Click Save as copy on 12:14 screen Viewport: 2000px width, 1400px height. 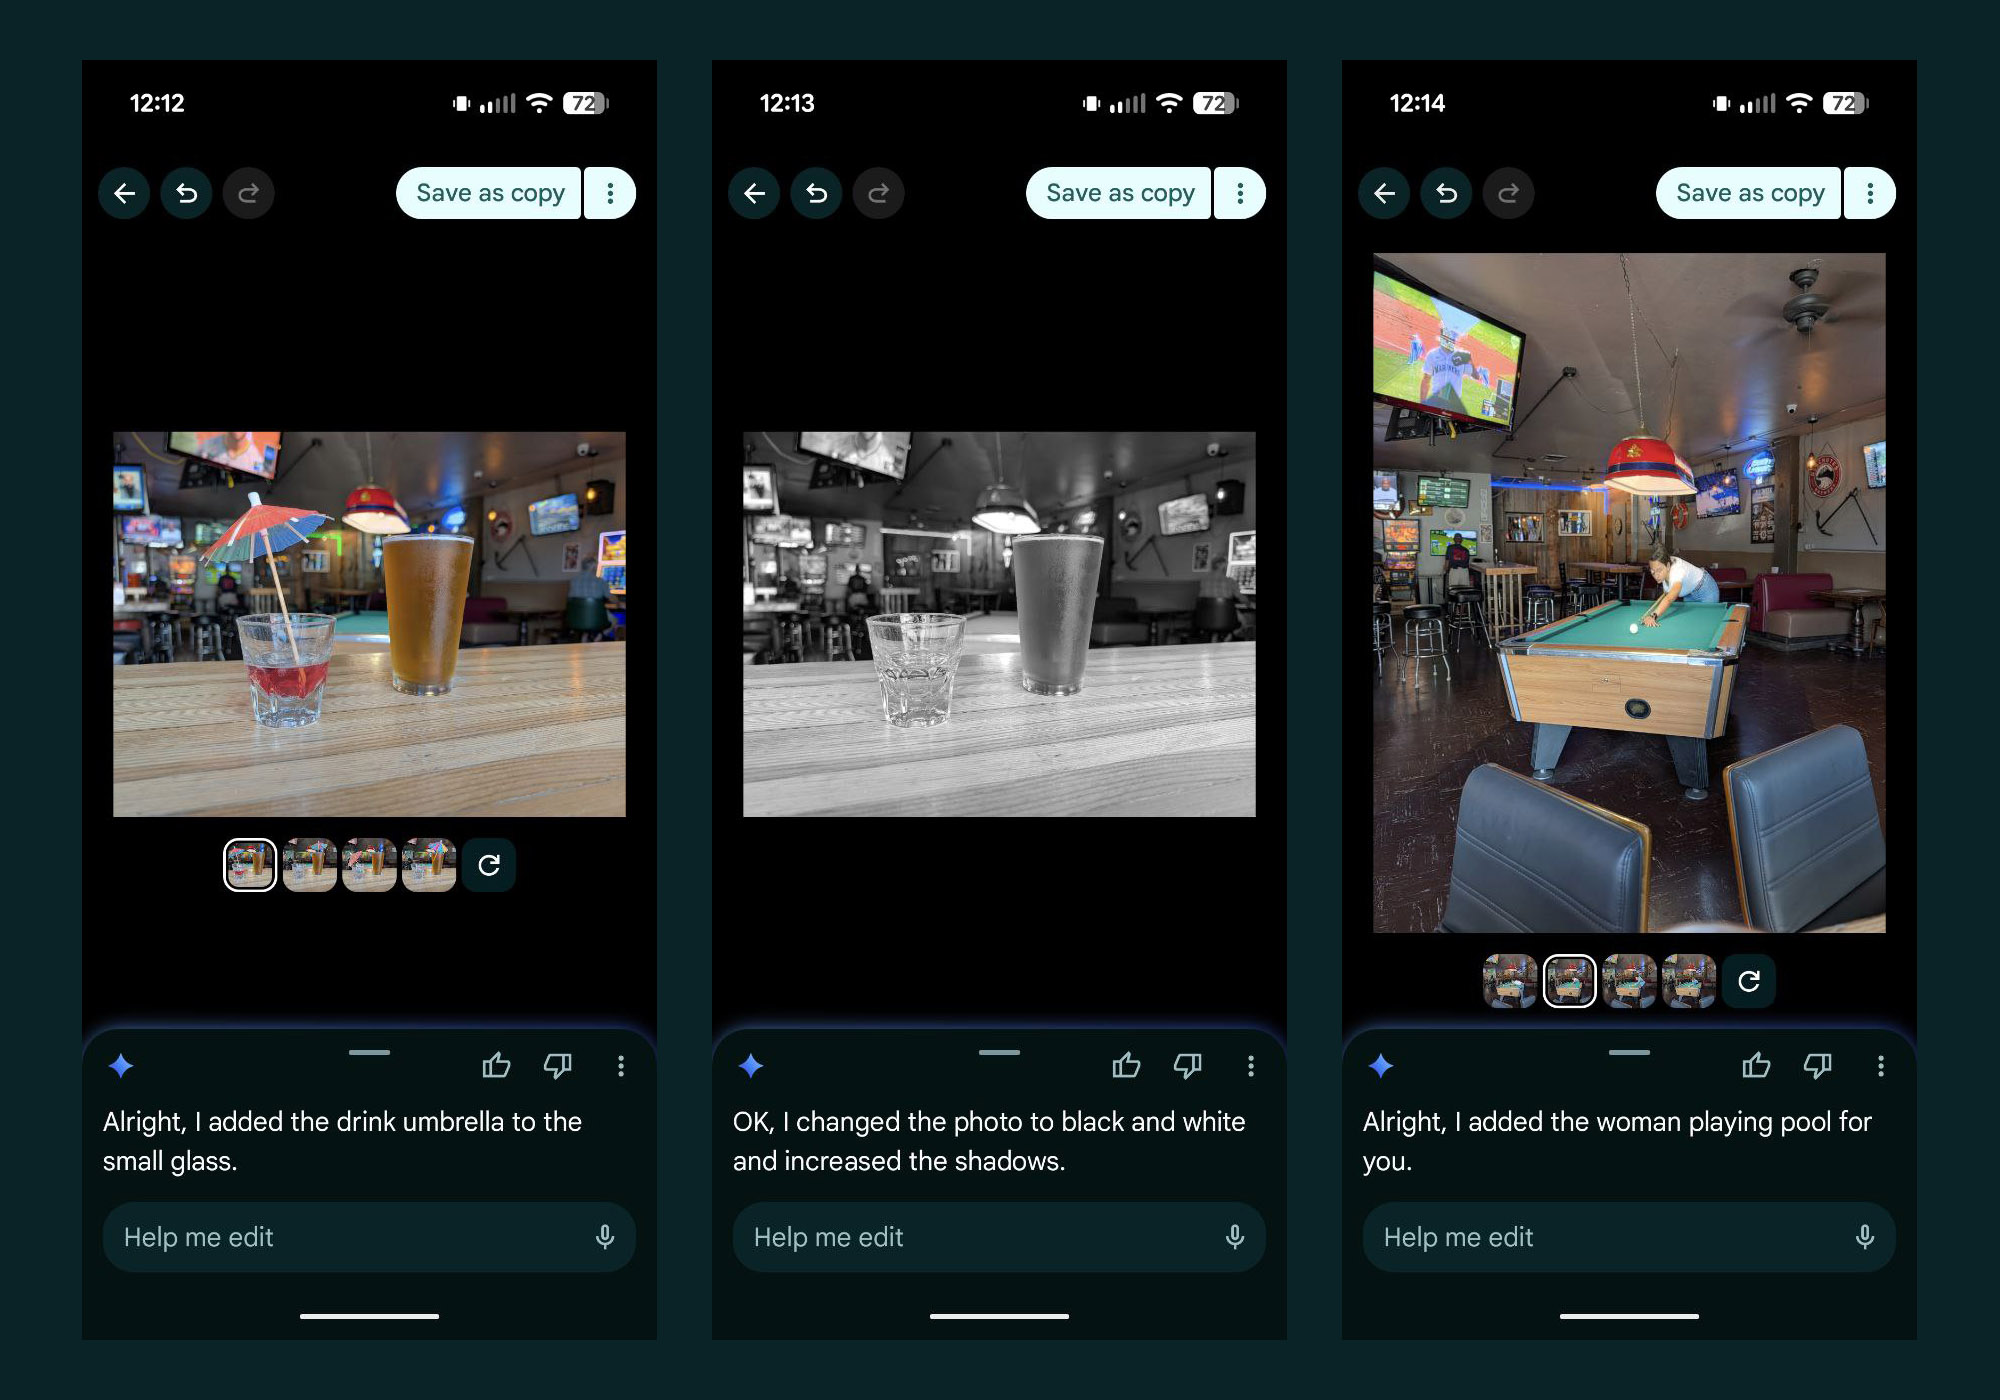pos(1749,193)
